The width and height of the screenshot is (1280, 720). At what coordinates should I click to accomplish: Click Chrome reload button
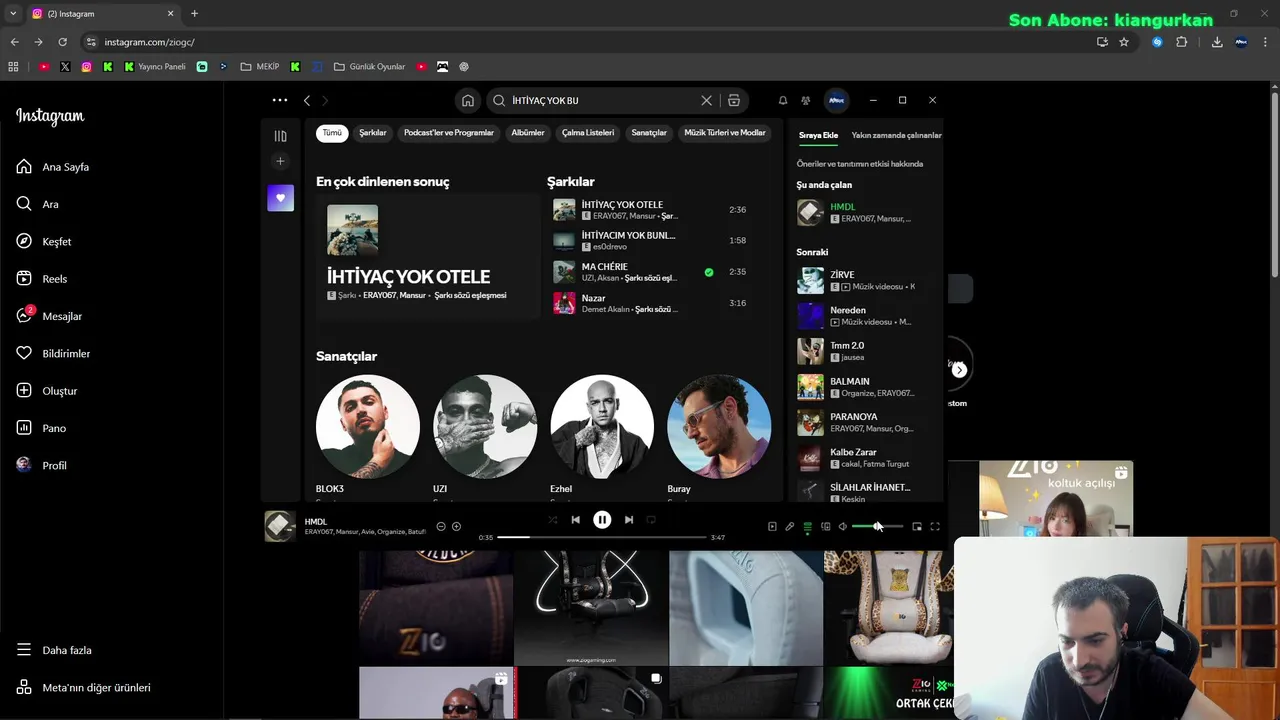point(62,42)
